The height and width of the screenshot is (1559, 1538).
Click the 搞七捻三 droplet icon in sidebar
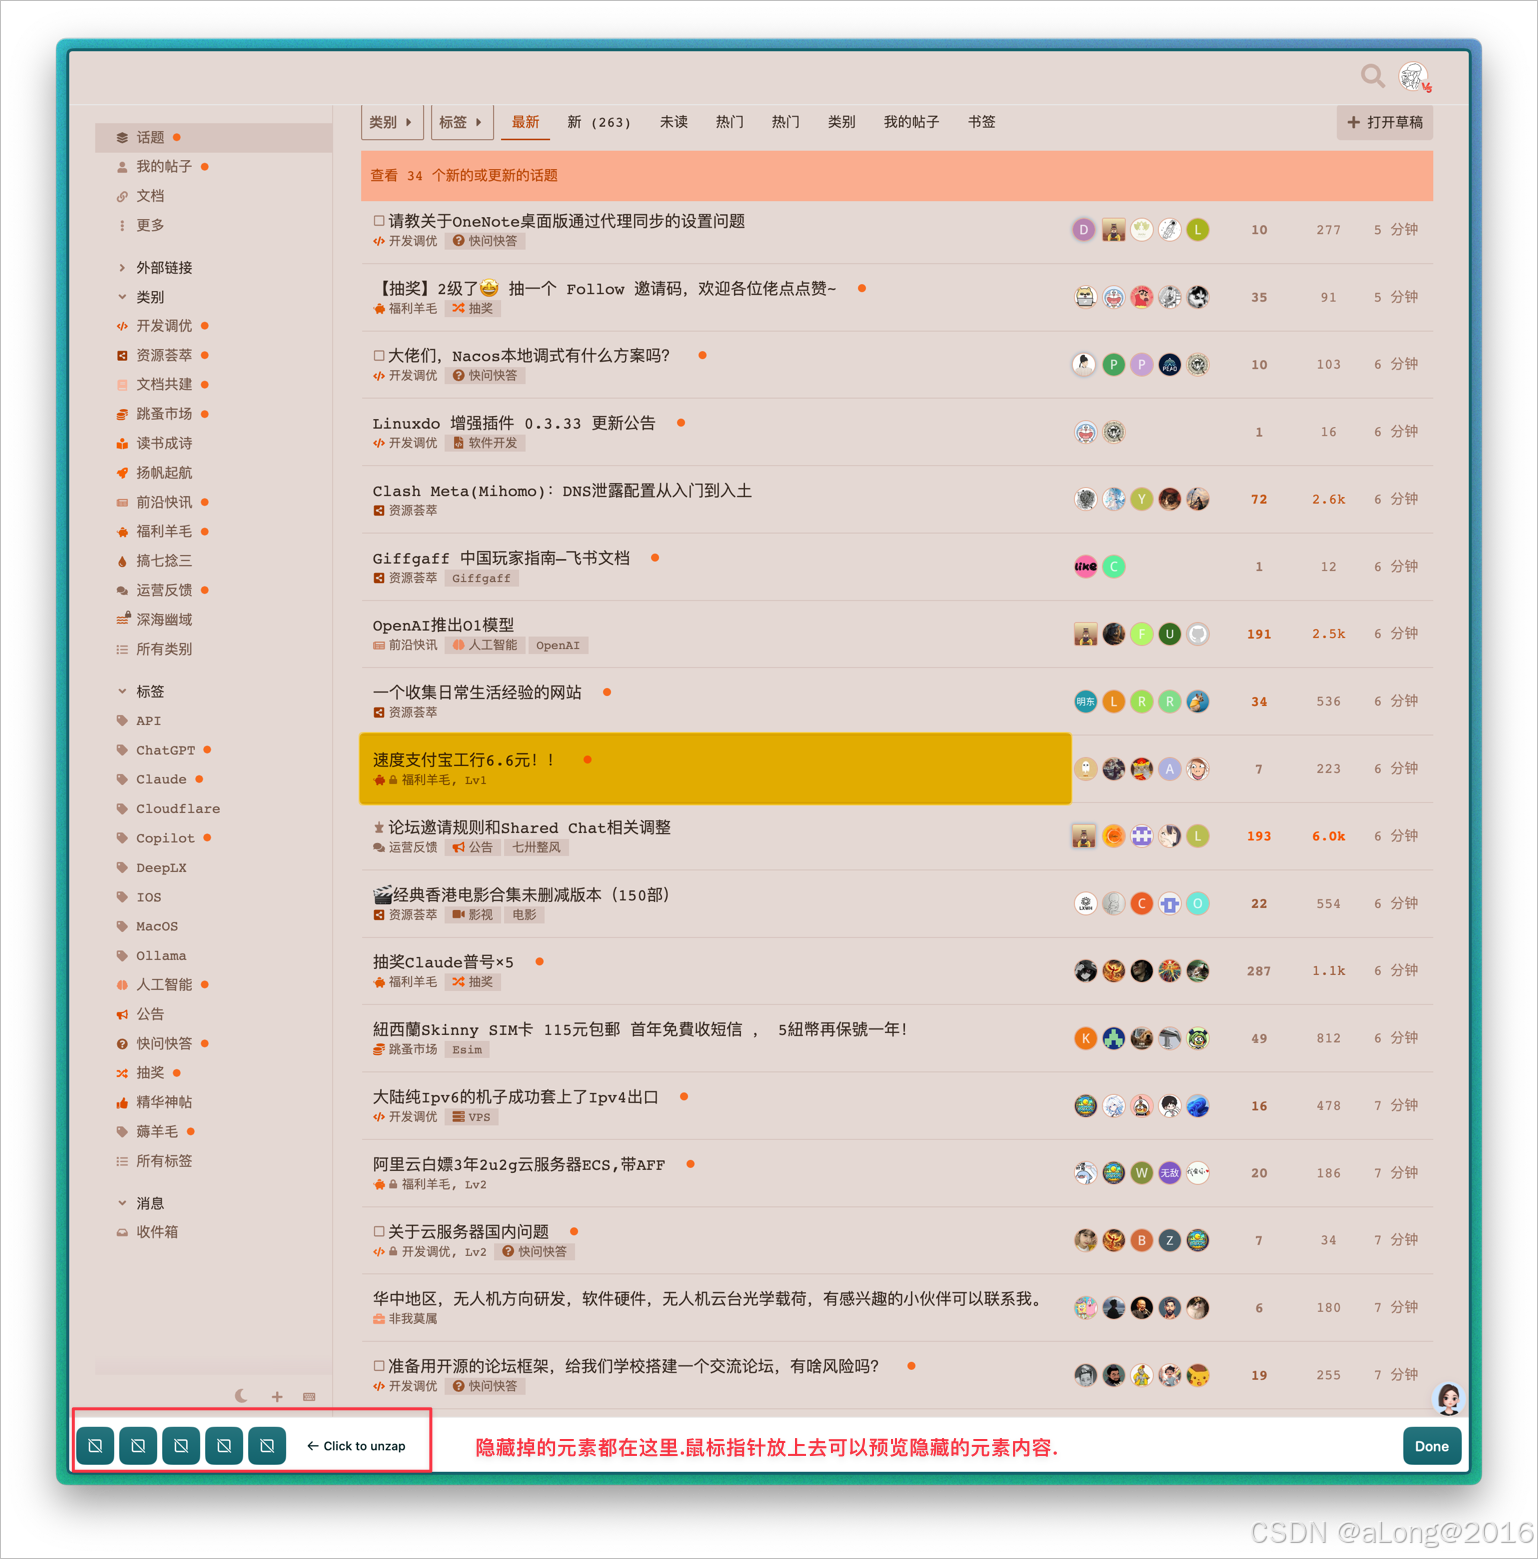[x=122, y=561]
